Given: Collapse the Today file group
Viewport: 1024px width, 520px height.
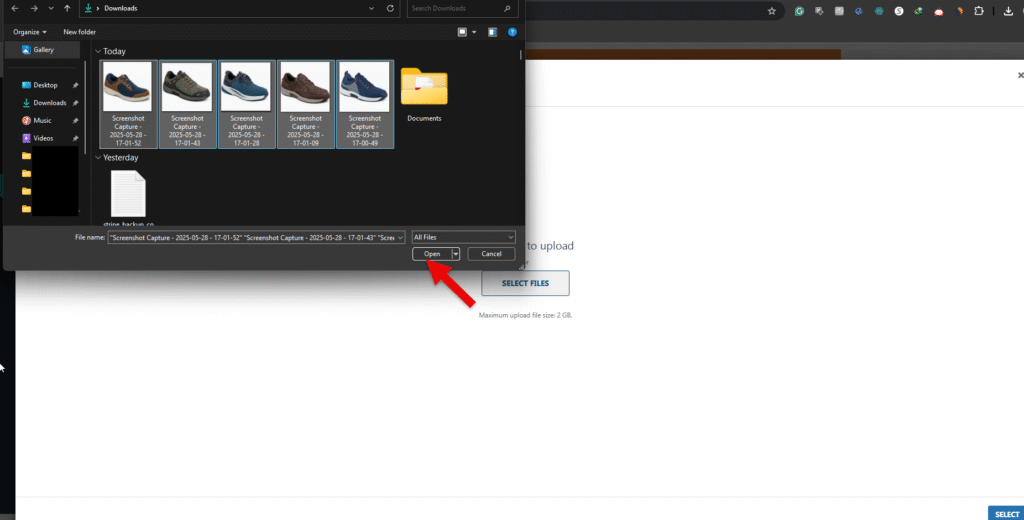Looking at the screenshot, I should coord(98,51).
